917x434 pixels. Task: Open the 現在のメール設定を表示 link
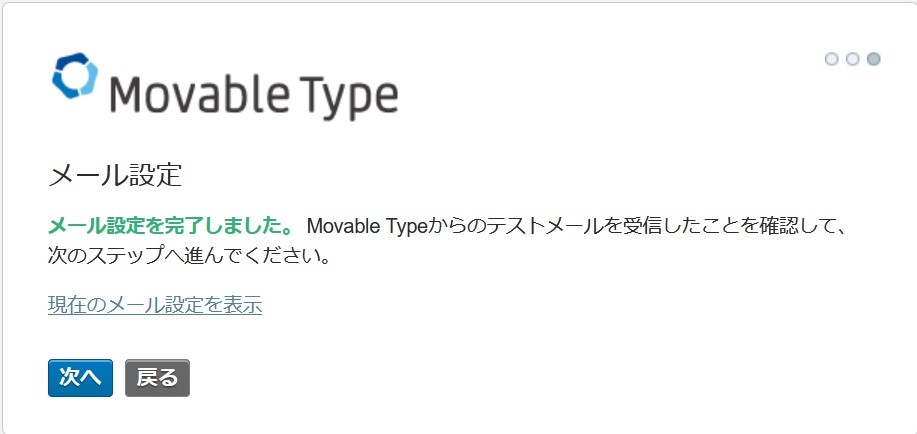pyautogui.click(x=155, y=305)
